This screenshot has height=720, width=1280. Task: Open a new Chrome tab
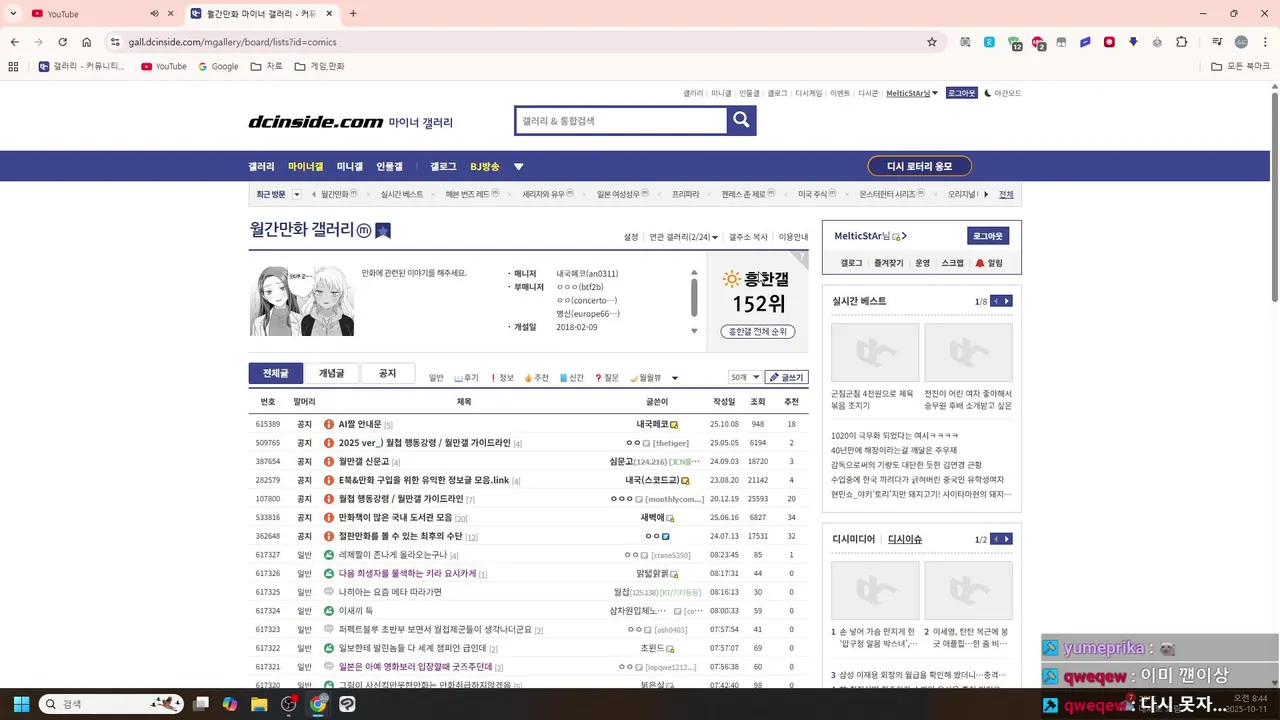[353, 14]
